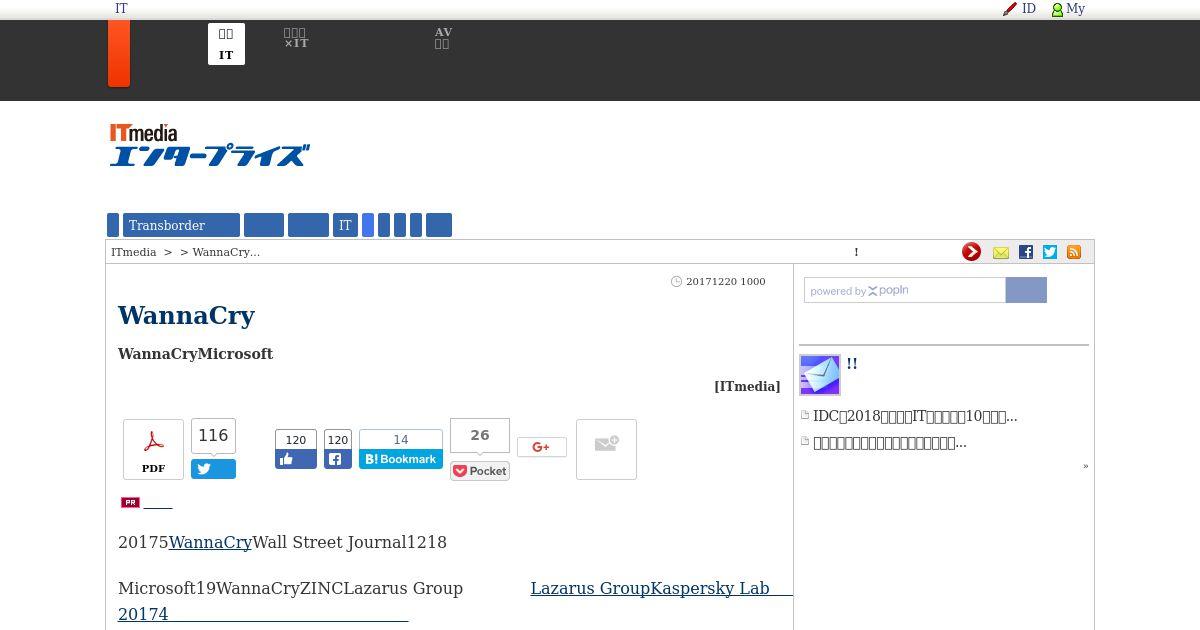Click the Twitter tweet button
This screenshot has width=1200, height=630.
(213, 469)
